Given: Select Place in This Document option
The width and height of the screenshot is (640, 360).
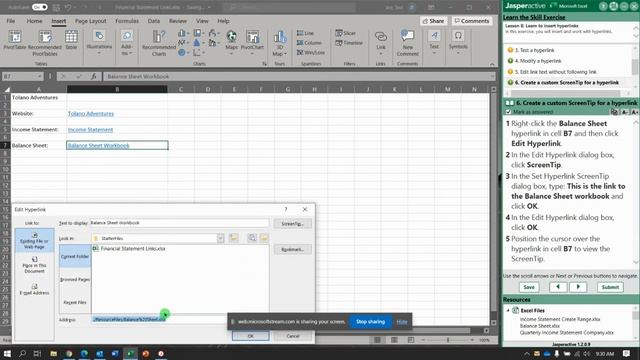Looking at the screenshot, I should (34, 264).
